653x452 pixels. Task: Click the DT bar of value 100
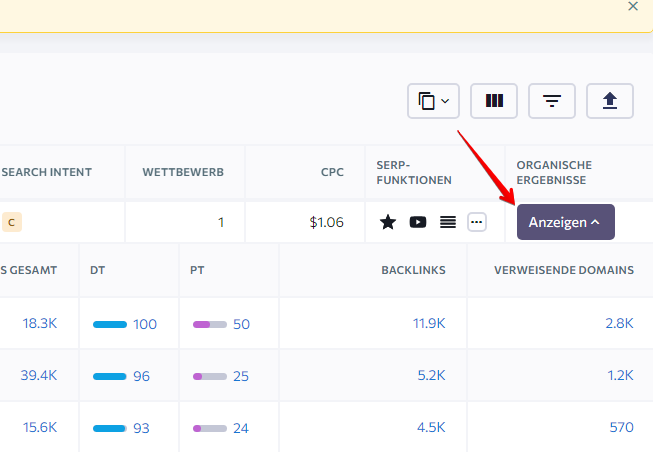click(110, 325)
